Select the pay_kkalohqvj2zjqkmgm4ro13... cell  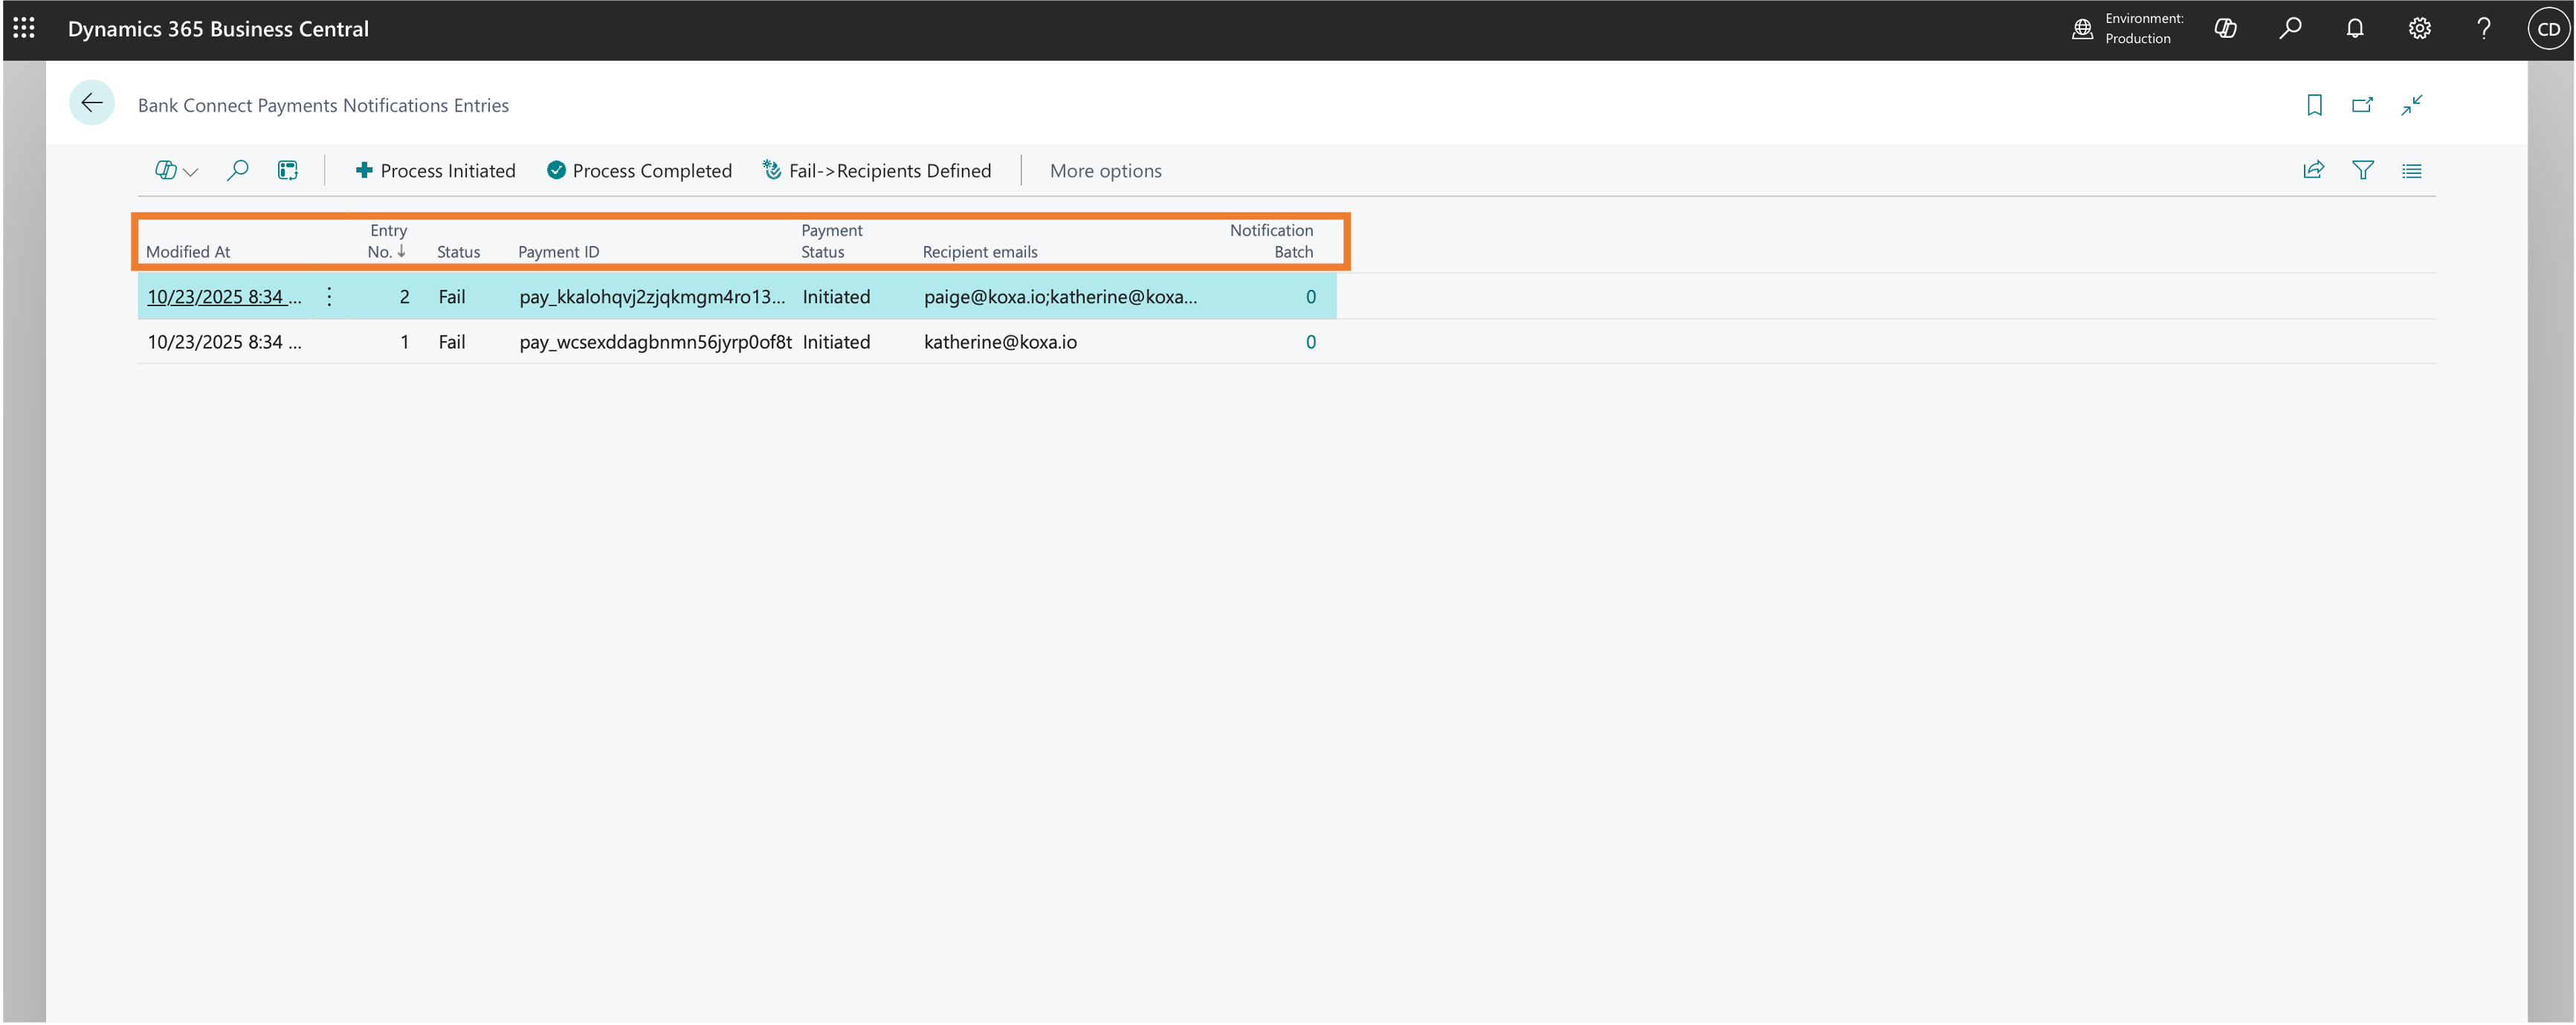(x=652, y=297)
